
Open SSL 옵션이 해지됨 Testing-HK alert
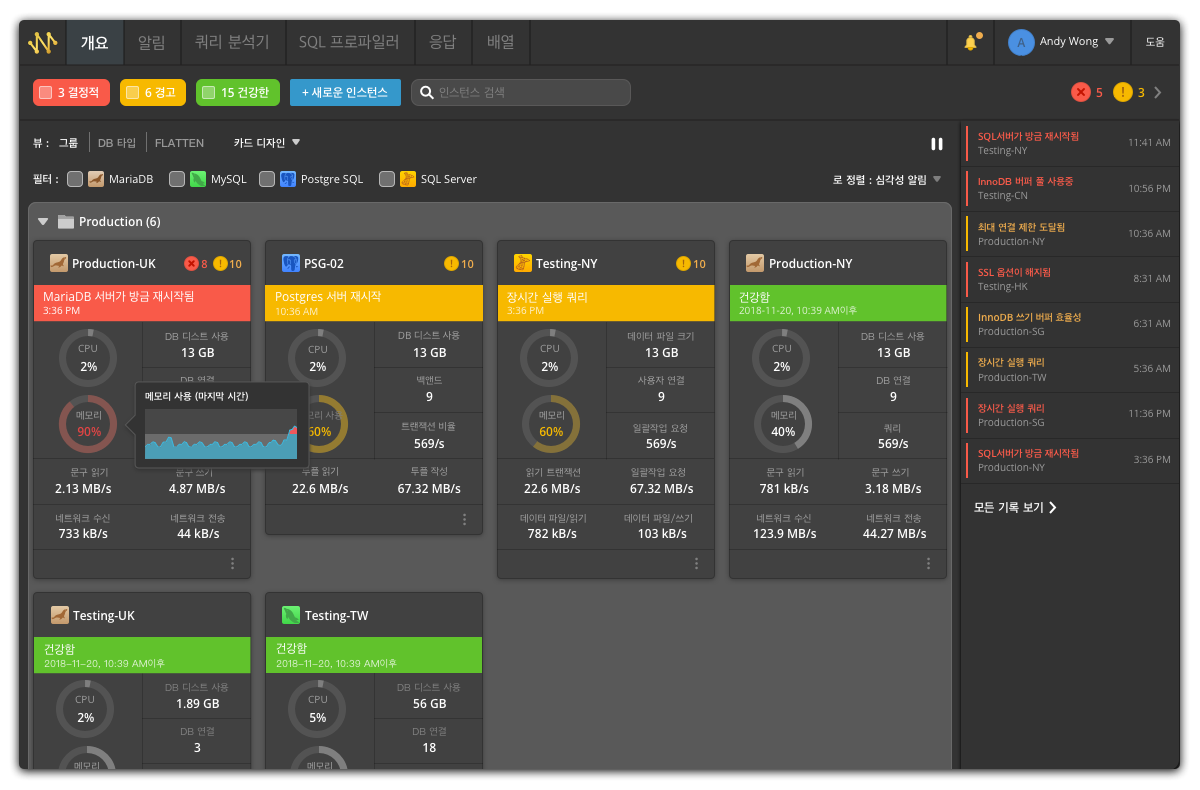pyautogui.click(x=1071, y=279)
